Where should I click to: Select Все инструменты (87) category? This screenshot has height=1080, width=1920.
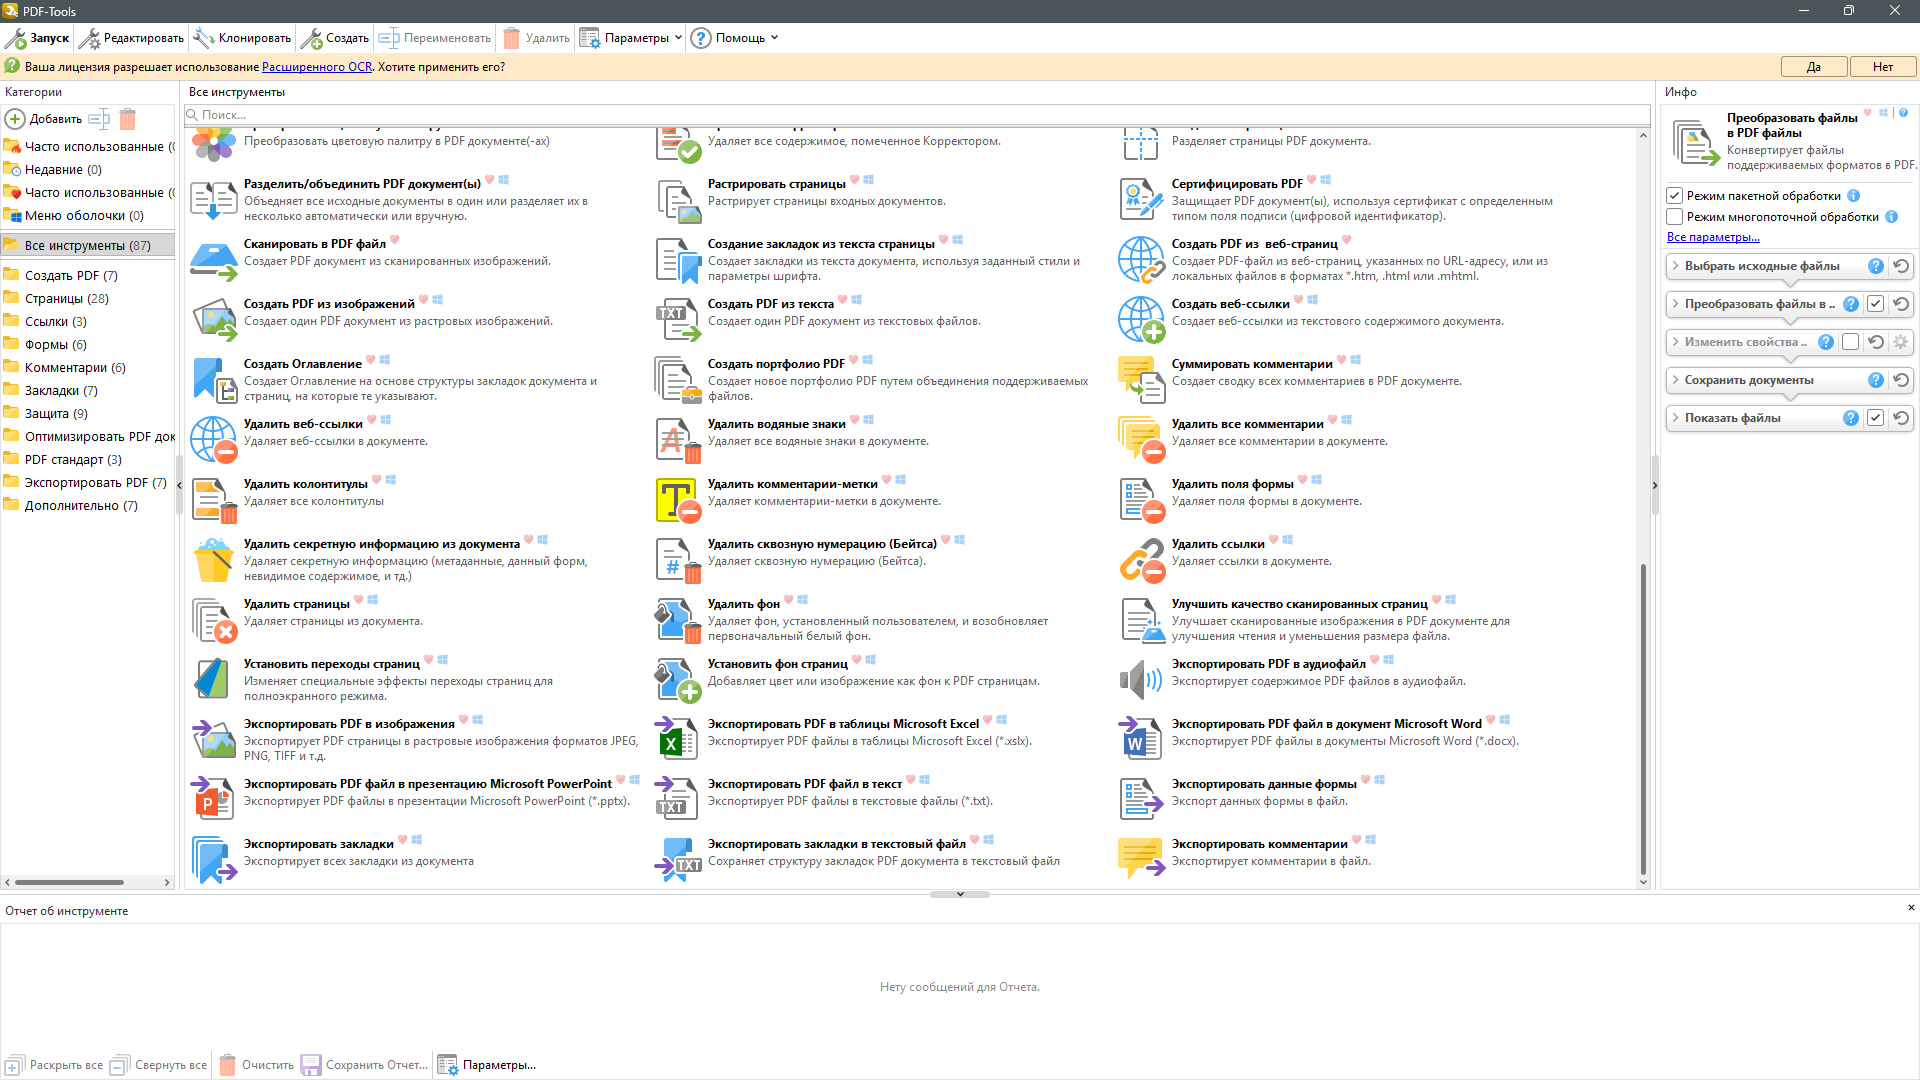tap(88, 246)
